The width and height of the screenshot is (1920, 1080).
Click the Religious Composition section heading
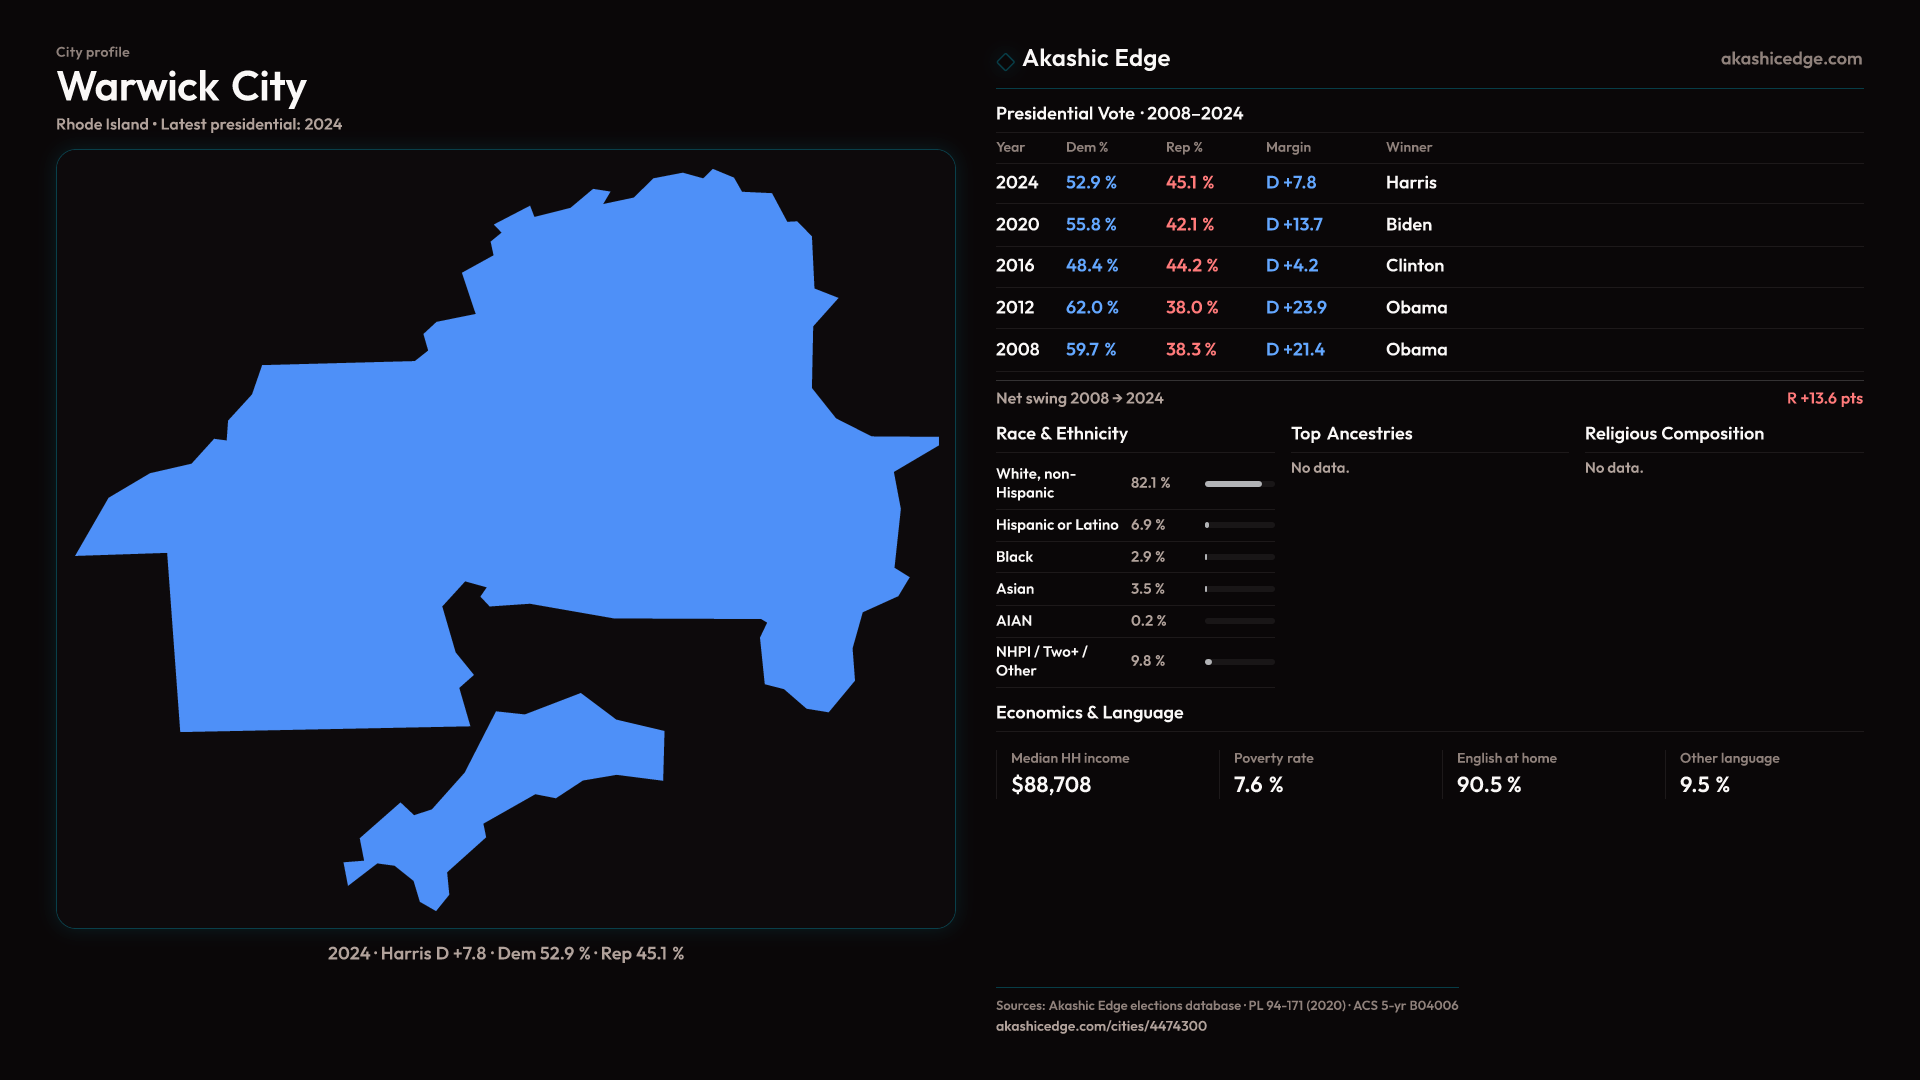pyautogui.click(x=1673, y=434)
